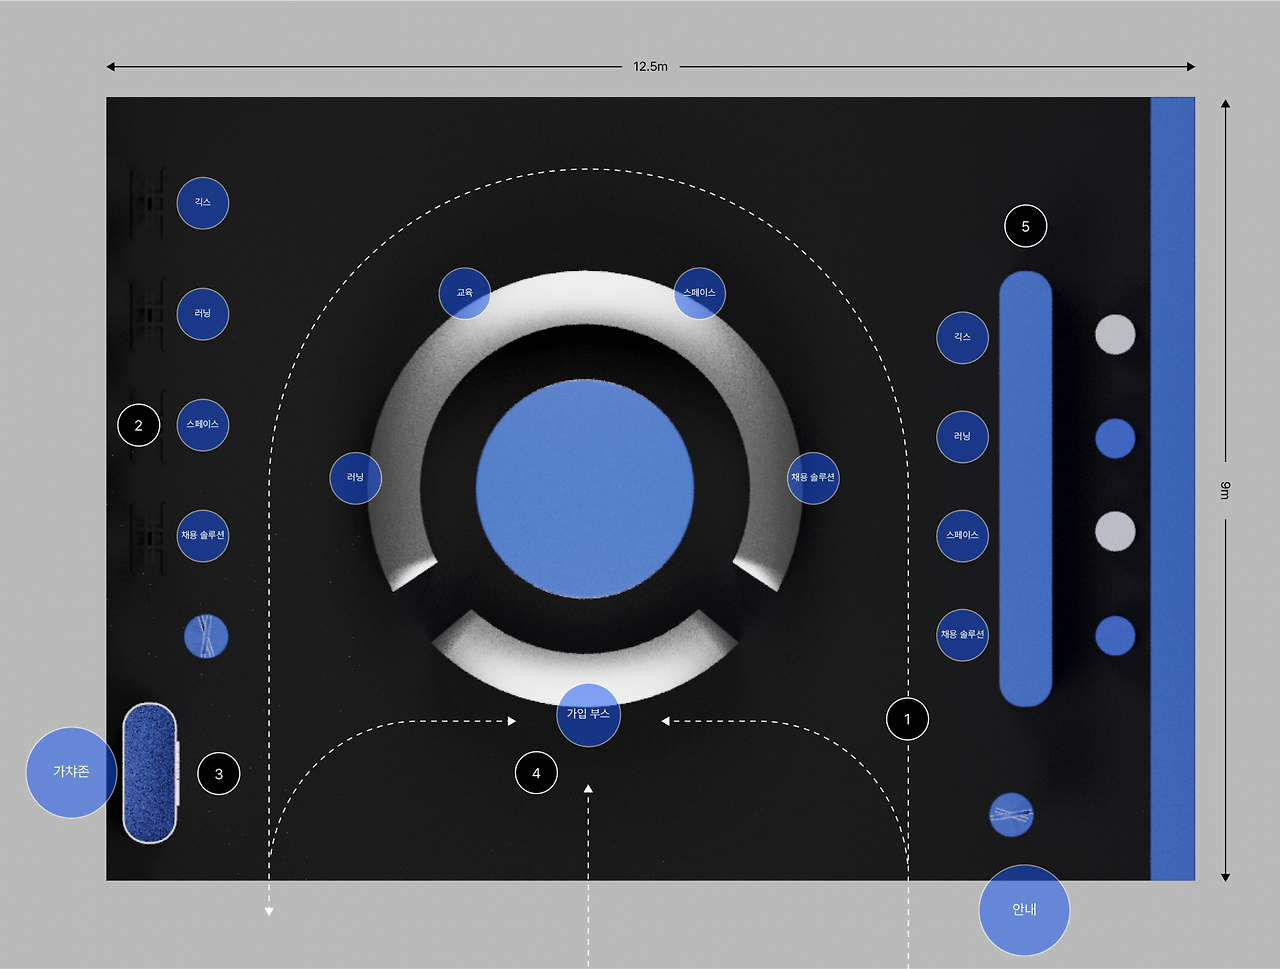Click the 스페이스 icon in the right column
This screenshot has width=1280, height=969.
tap(961, 536)
